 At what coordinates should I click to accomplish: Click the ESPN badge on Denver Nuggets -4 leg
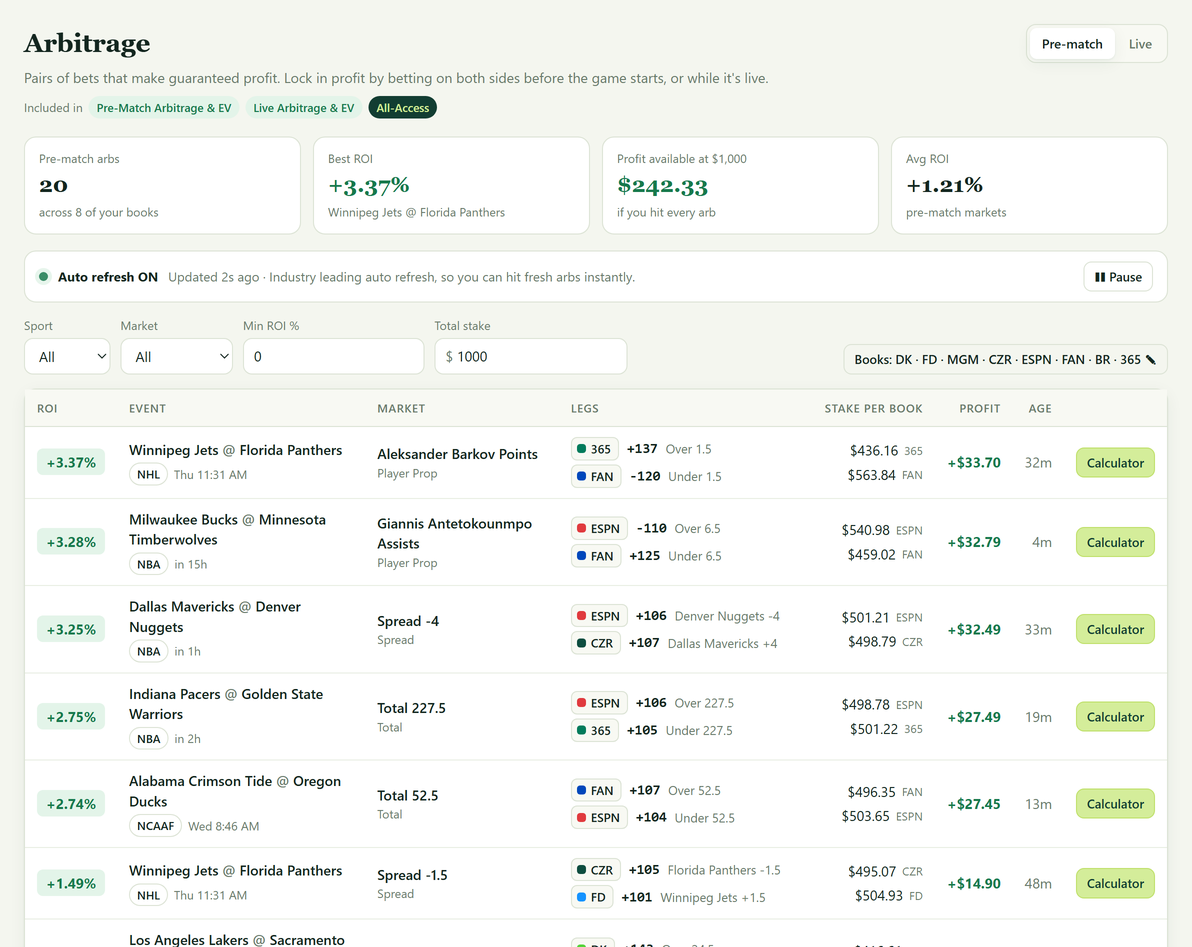pos(599,616)
